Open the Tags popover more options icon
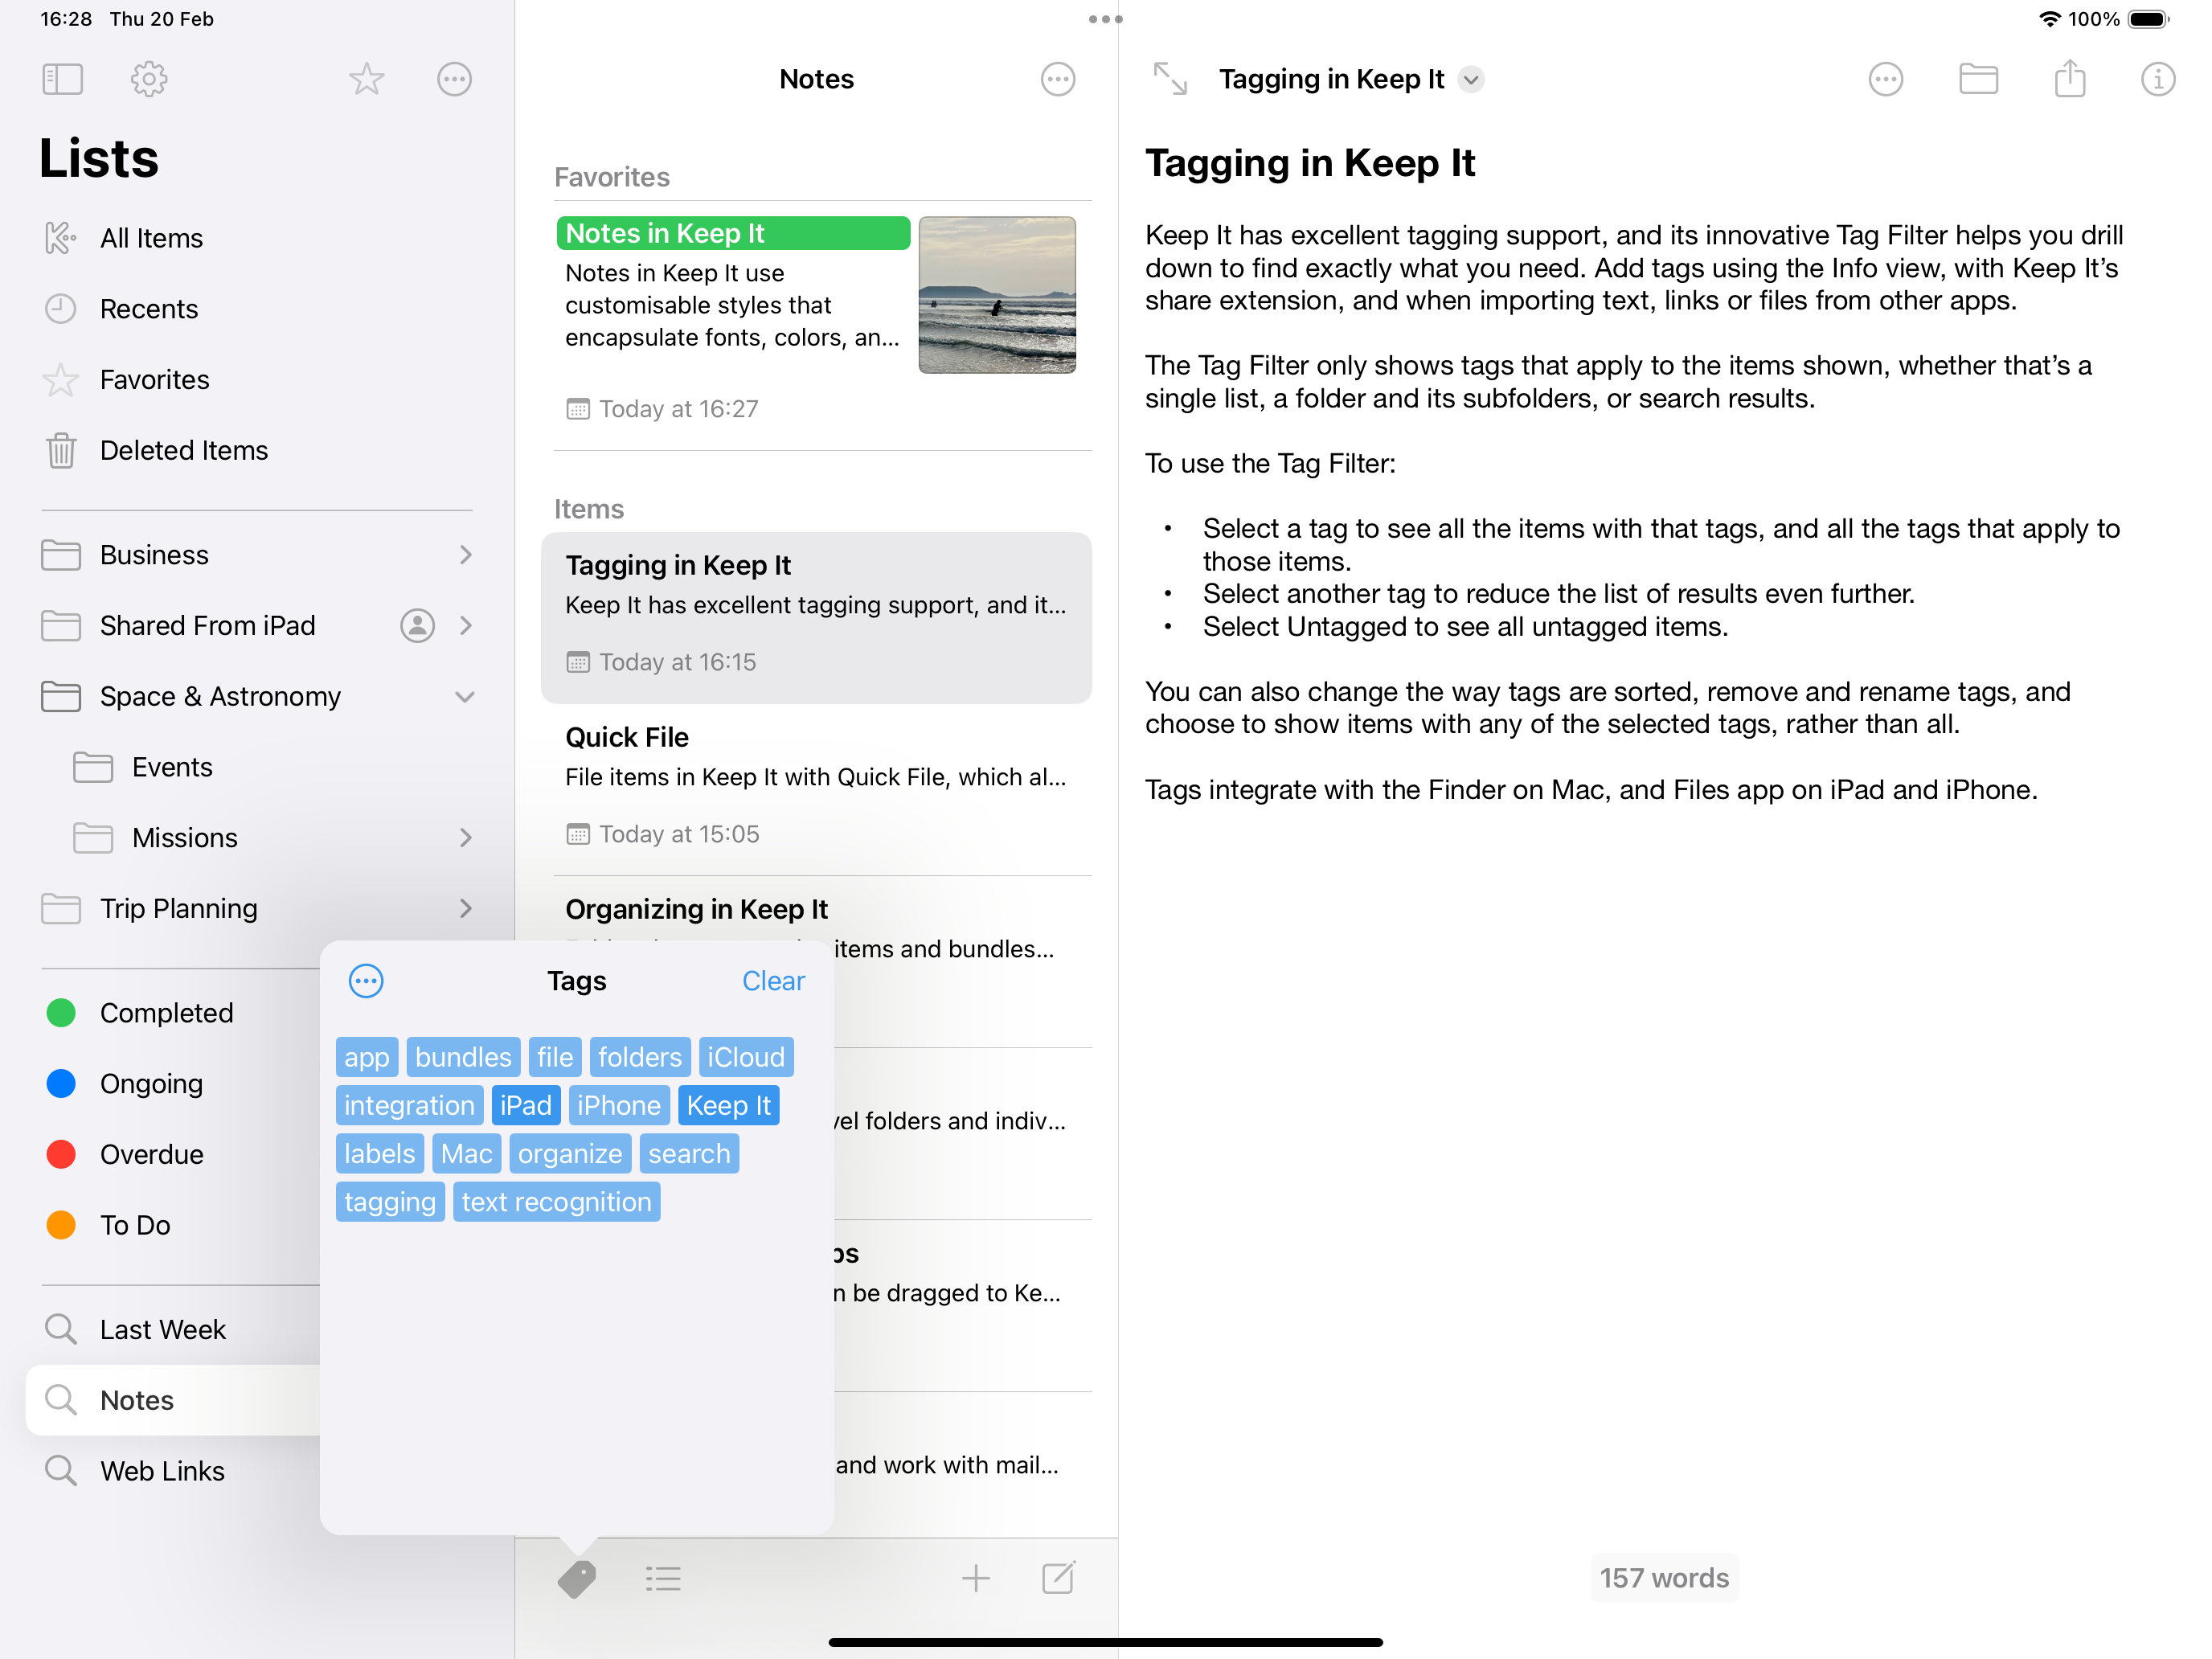This screenshot has width=2212, height=1659. coord(366,981)
